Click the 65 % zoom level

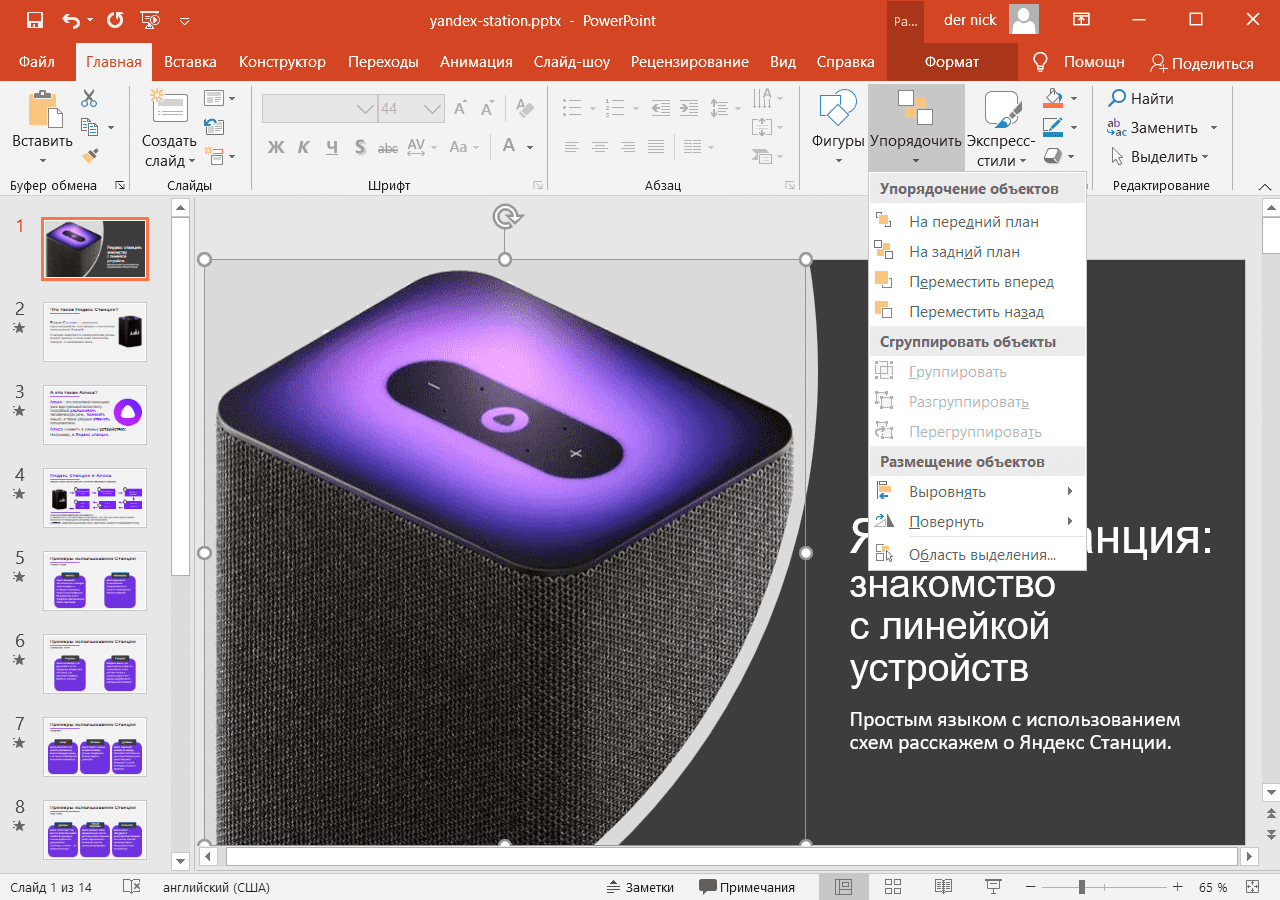pos(1213,887)
